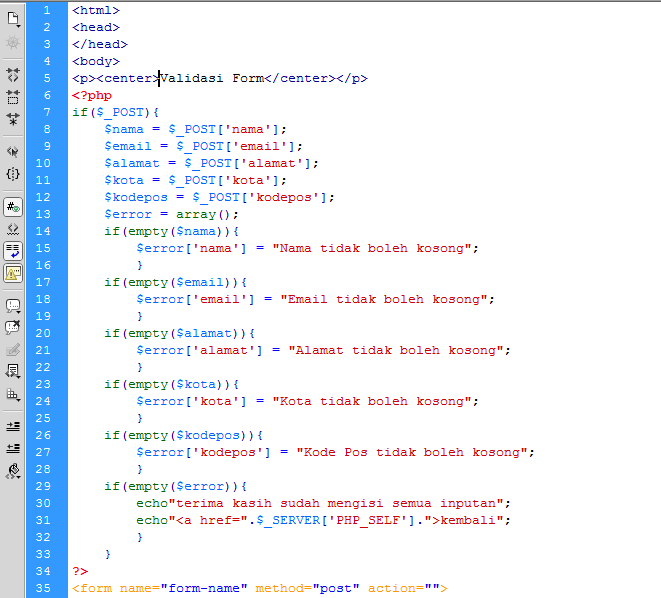Click the Select Parent Tag icon
This screenshot has height=598, width=661.
pyautogui.click(x=13, y=152)
